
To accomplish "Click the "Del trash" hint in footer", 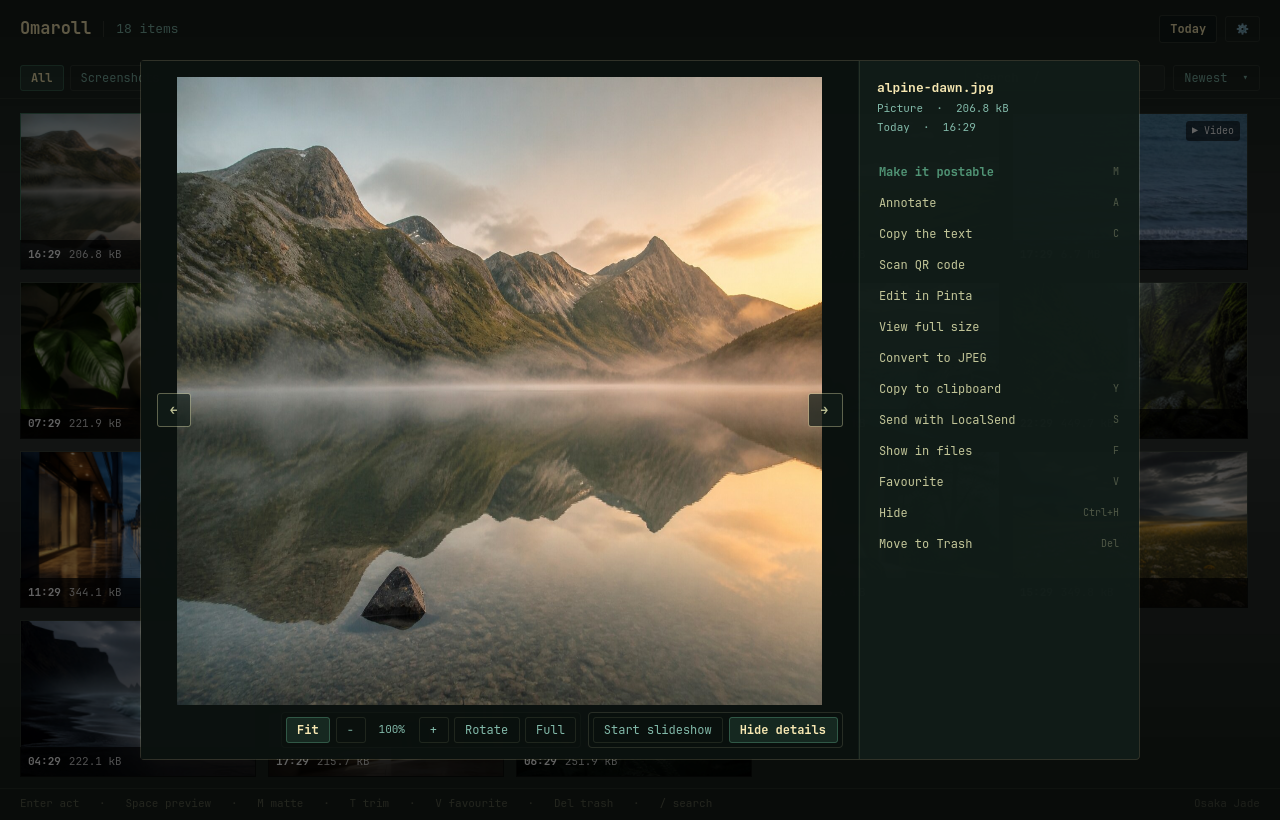I will (583, 803).
